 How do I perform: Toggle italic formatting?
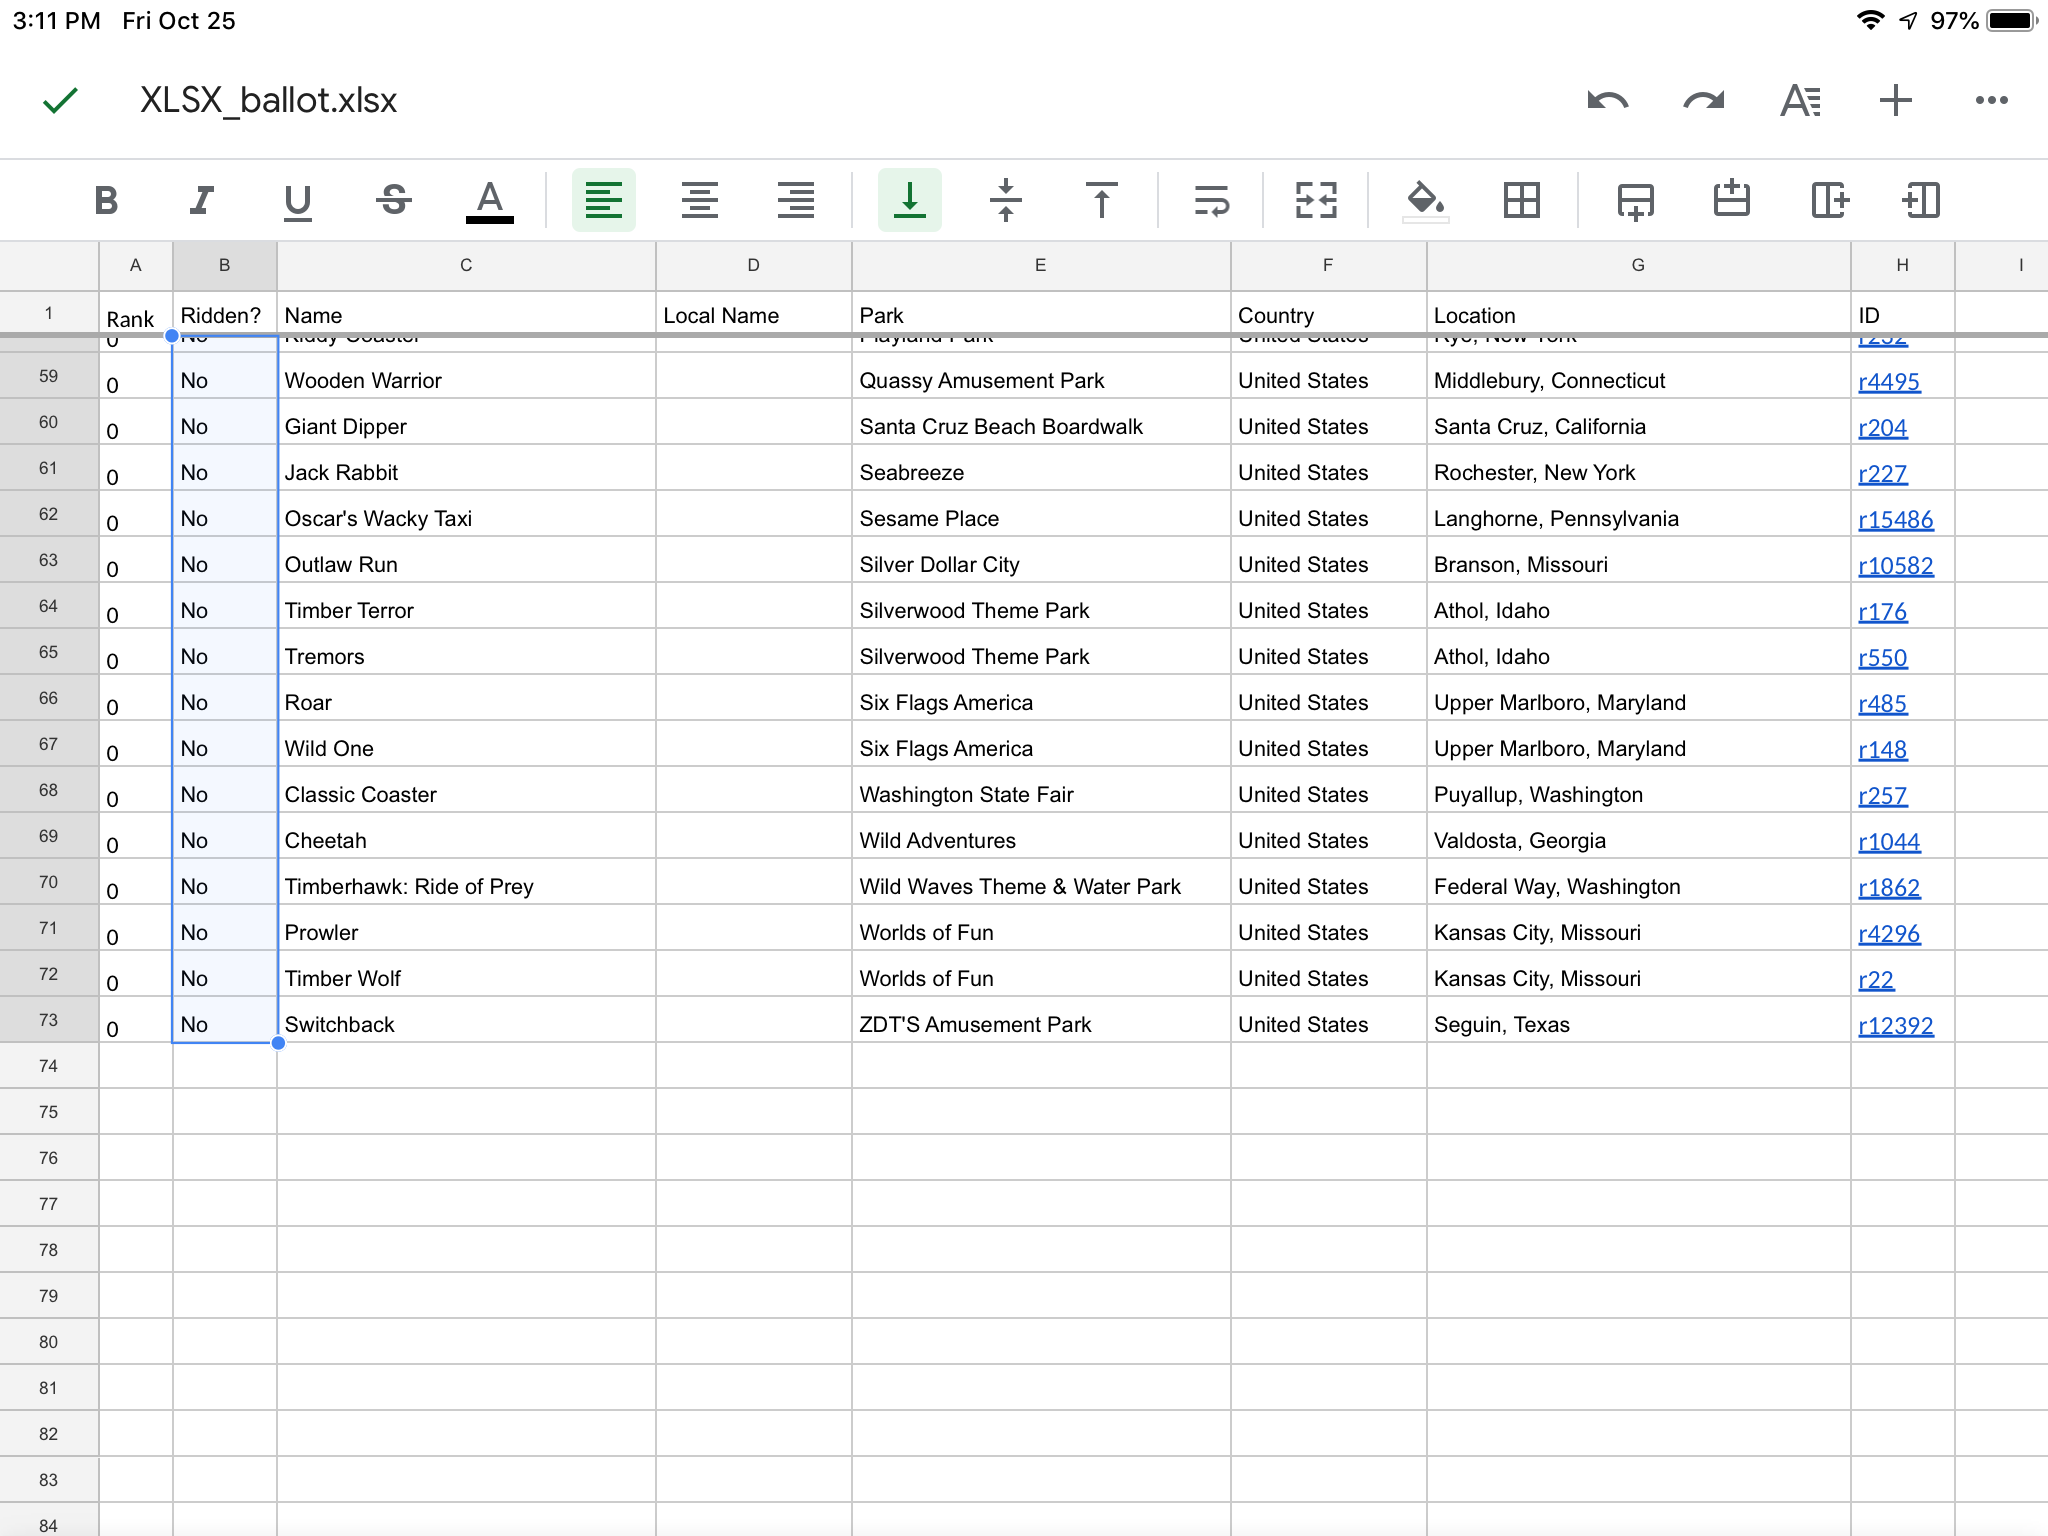tap(202, 200)
